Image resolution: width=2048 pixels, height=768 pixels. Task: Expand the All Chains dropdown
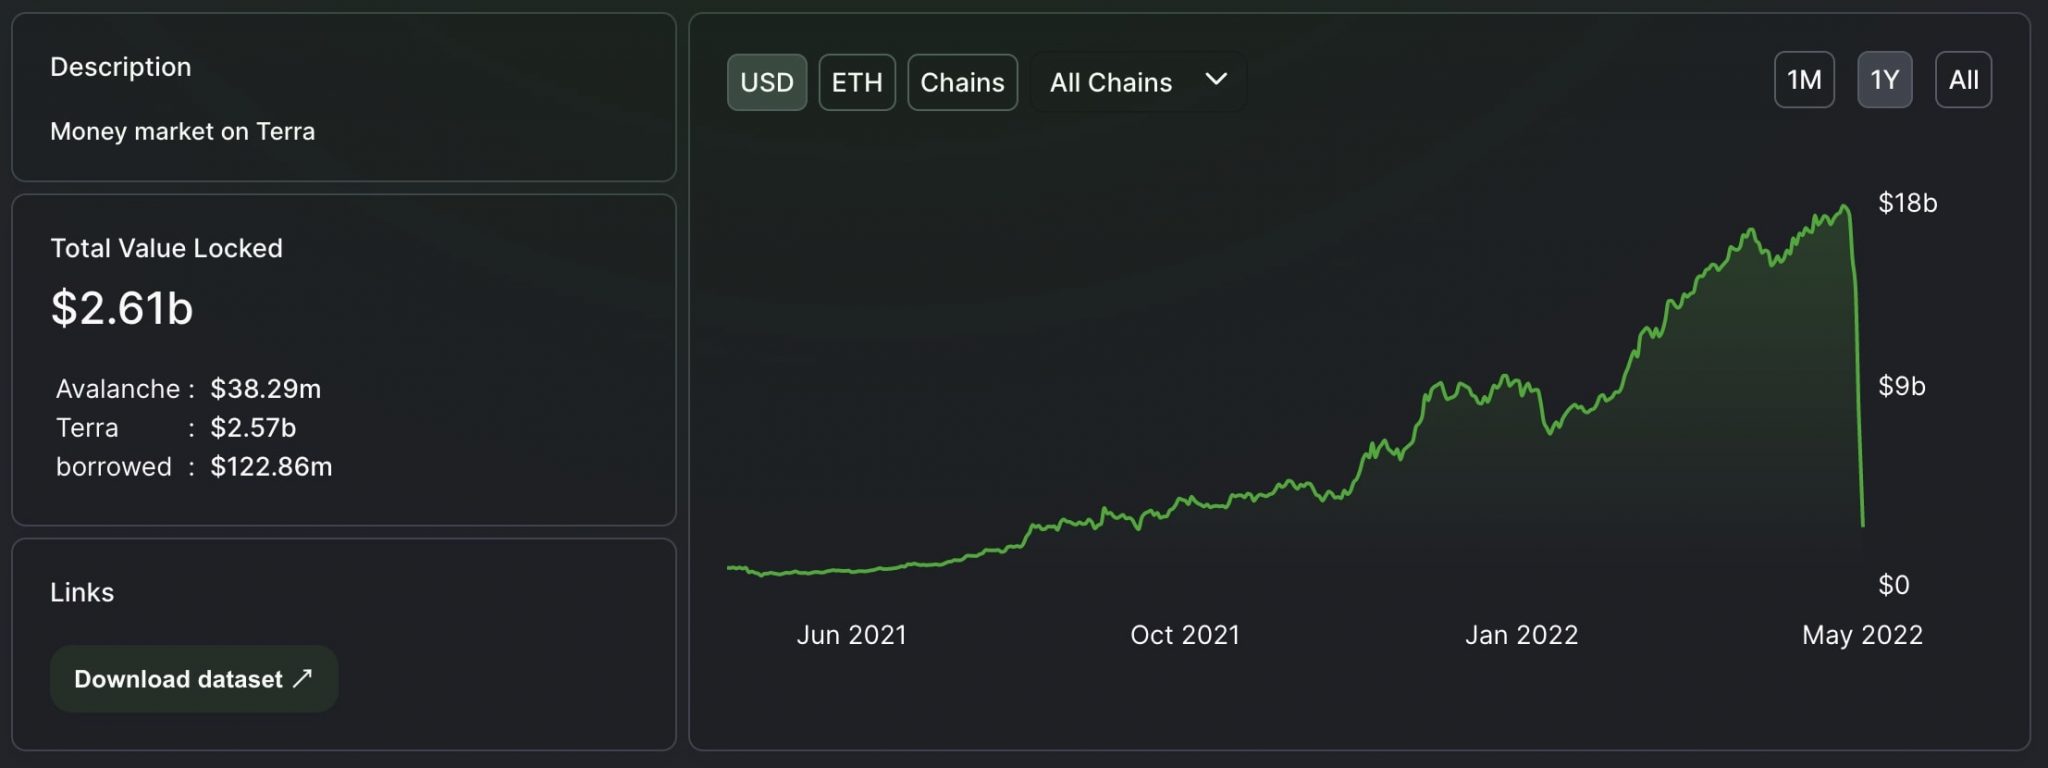[1137, 82]
